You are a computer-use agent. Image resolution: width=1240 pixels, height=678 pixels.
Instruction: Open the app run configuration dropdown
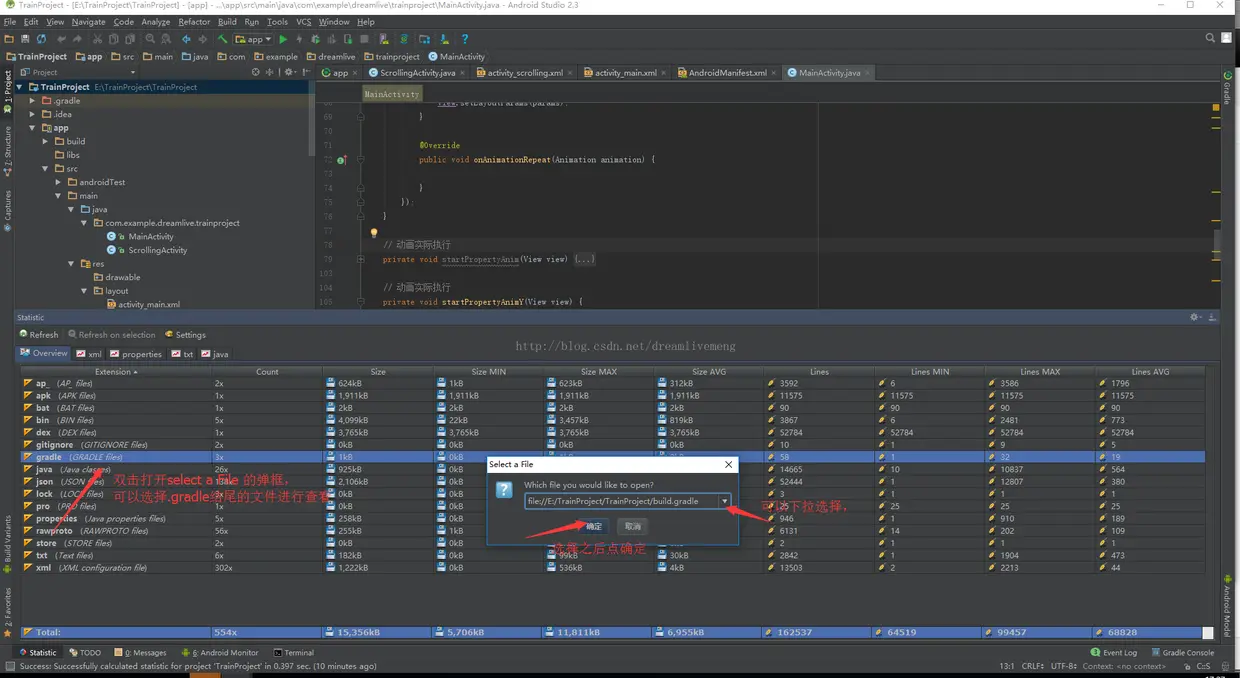pyautogui.click(x=254, y=39)
